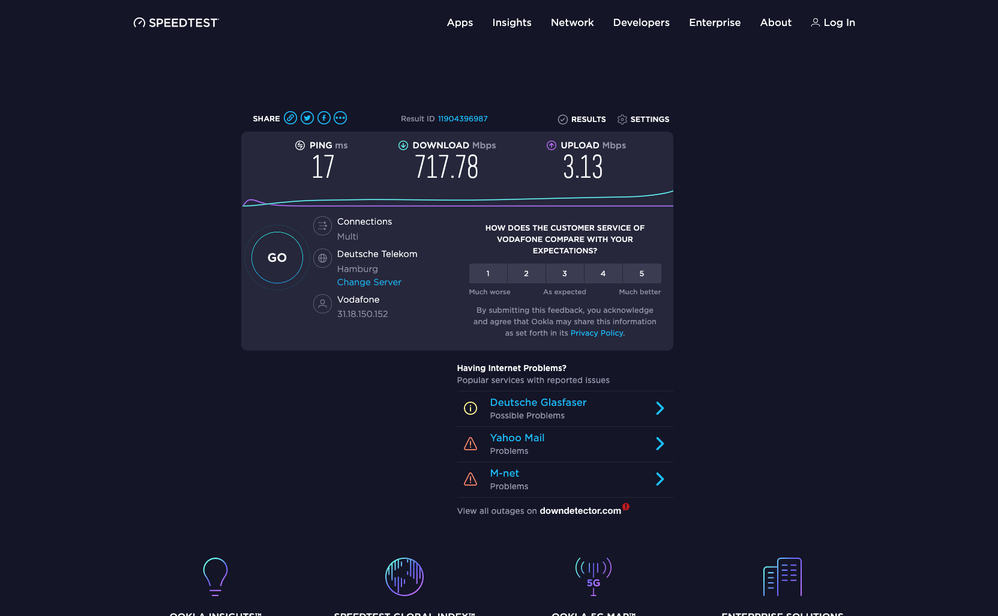Image resolution: width=998 pixels, height=616 pixels.
Task: Click the Speedtest logo
Action: (176, 22)
